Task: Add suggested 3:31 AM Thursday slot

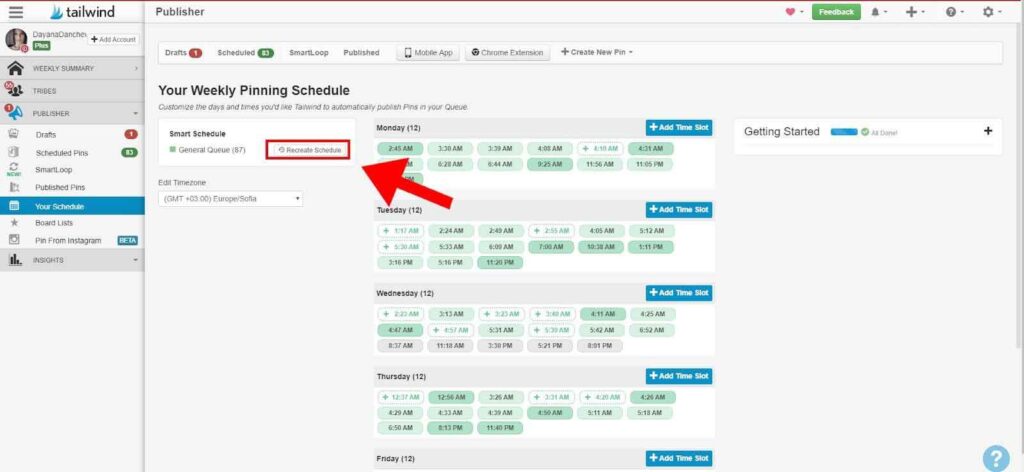Action: point(552,397)
